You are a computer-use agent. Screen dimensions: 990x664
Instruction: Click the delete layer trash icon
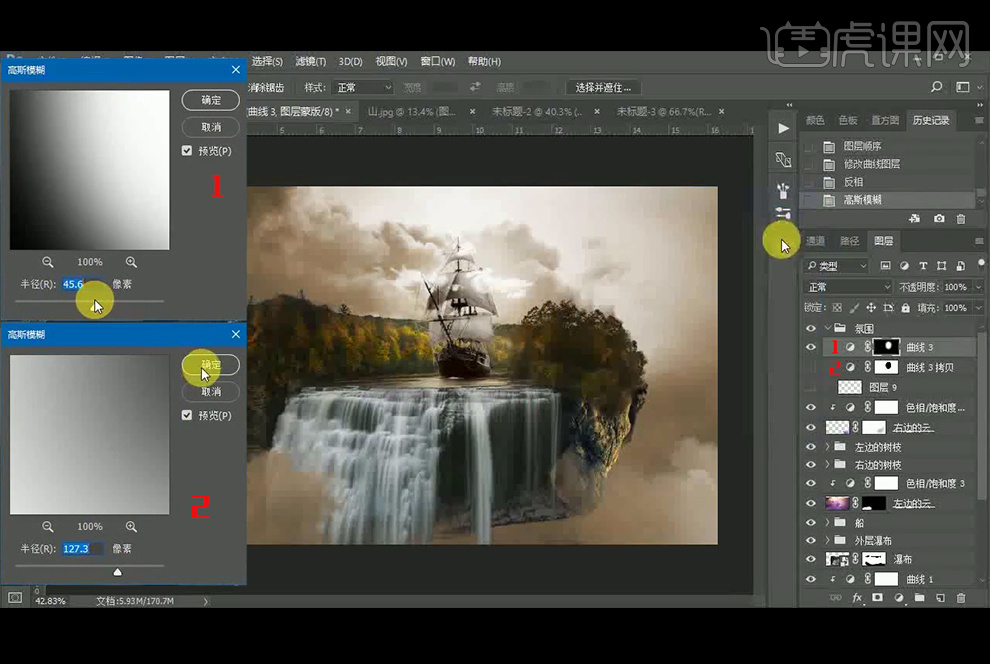pos(961,598)
